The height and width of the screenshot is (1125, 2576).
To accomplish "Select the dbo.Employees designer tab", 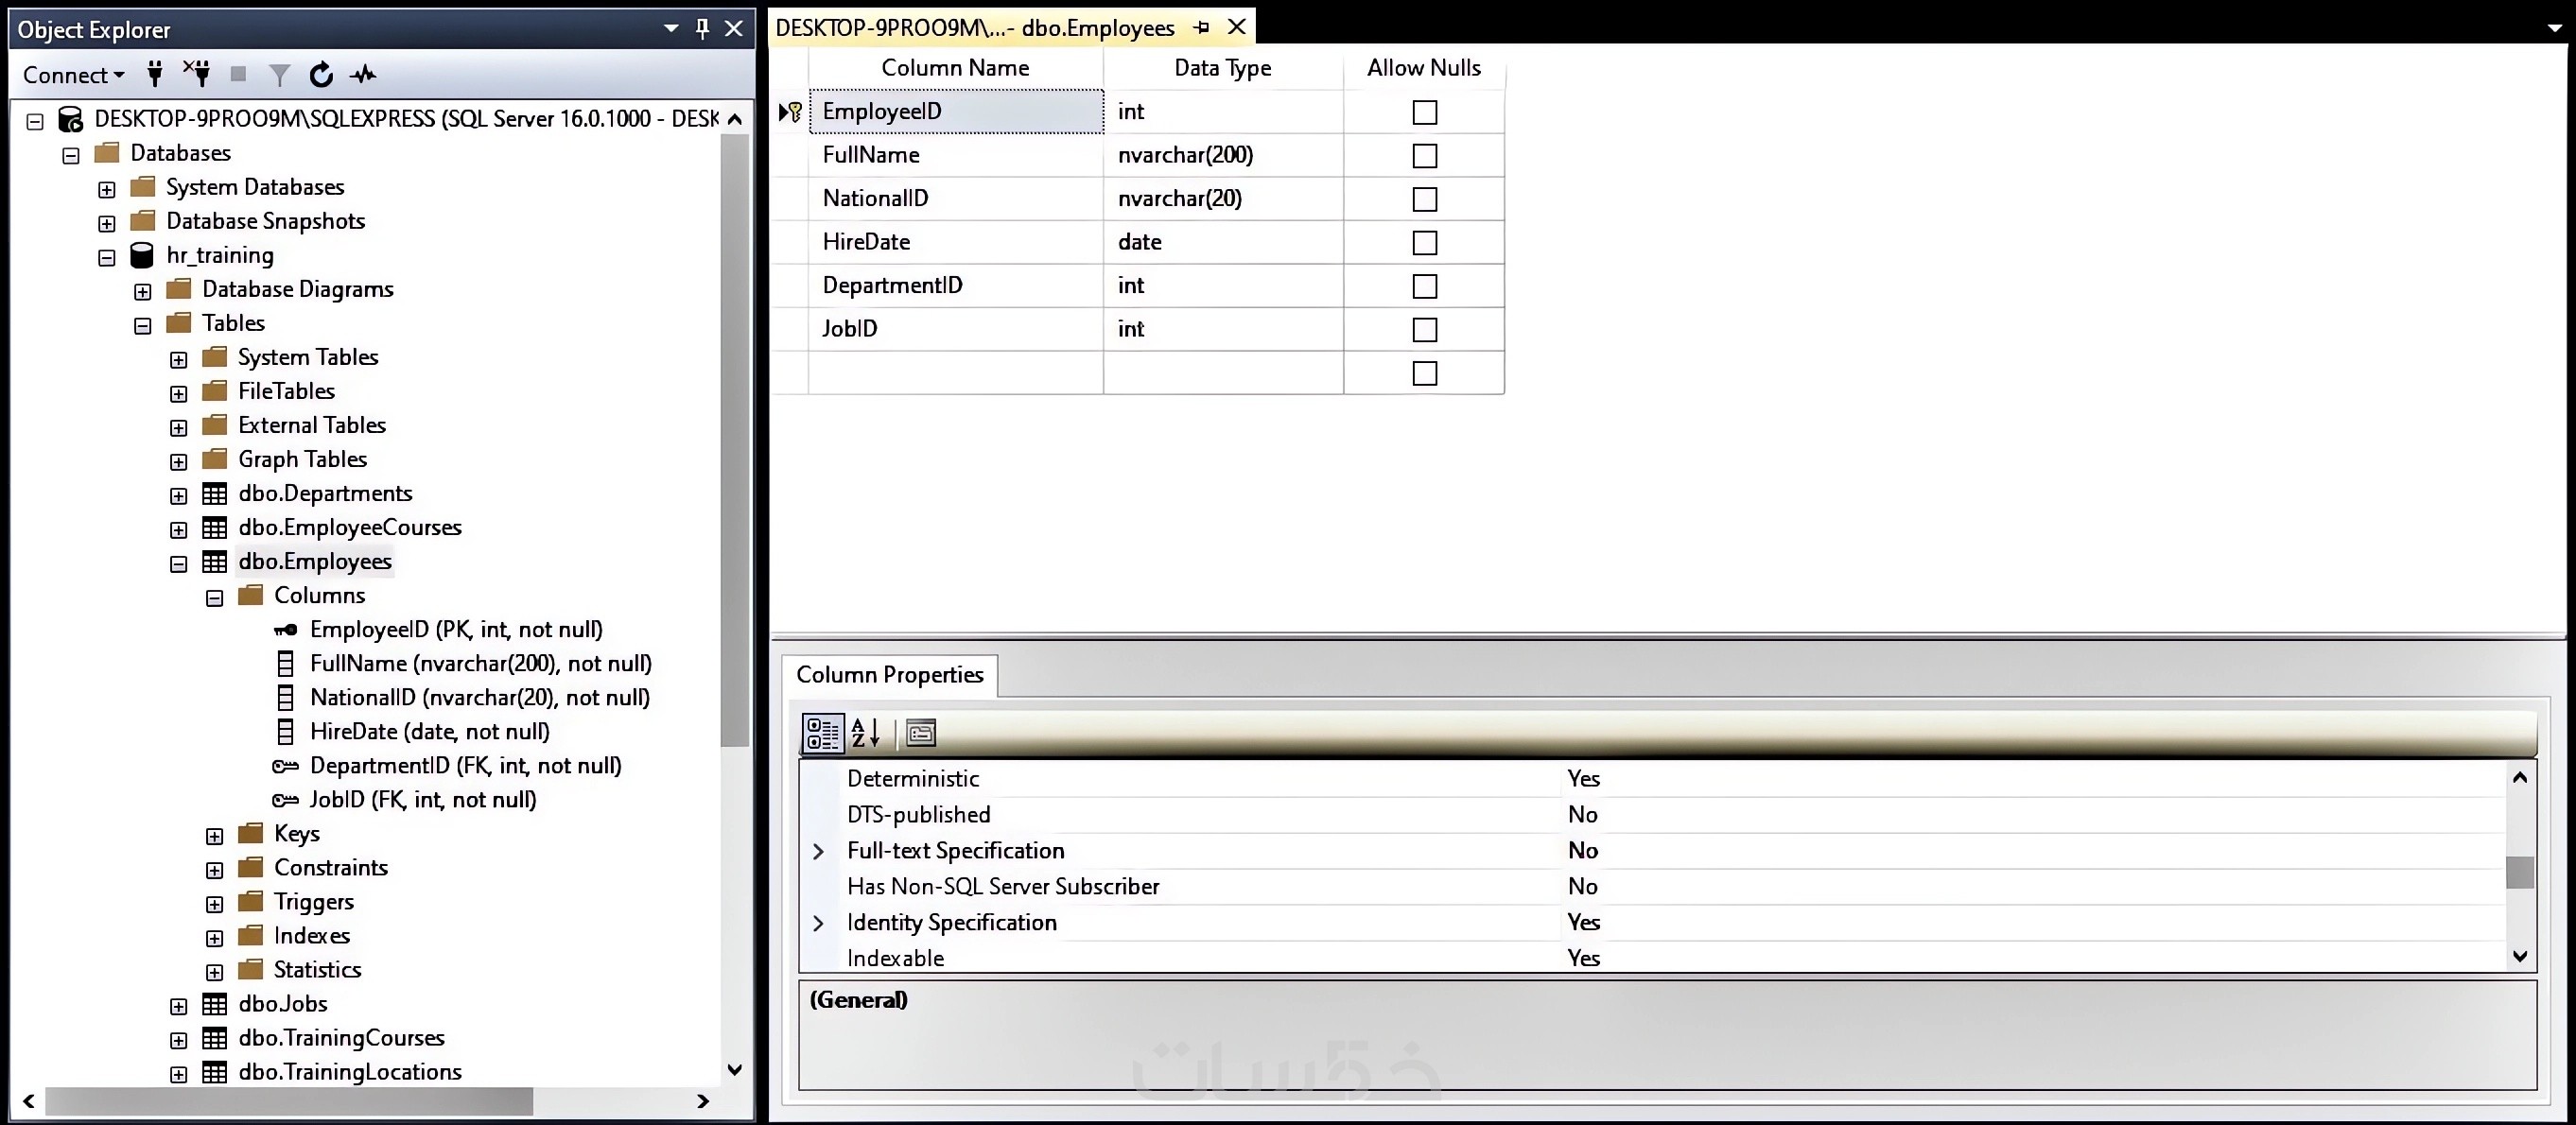I will [975, 28].
